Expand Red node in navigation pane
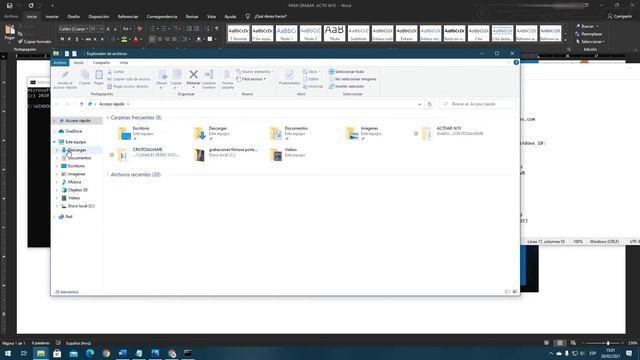Viewport: 640px width, 360px height. pos(54,217)
